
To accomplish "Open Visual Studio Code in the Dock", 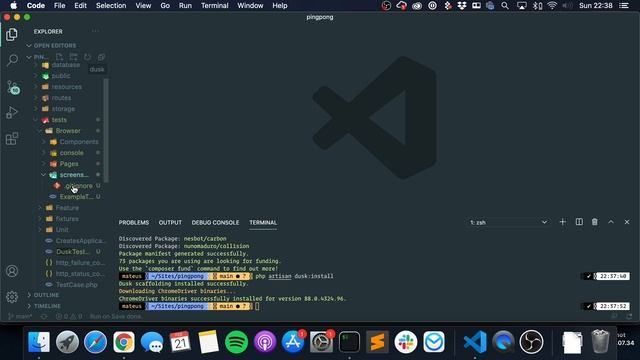I will coord(475,342).
